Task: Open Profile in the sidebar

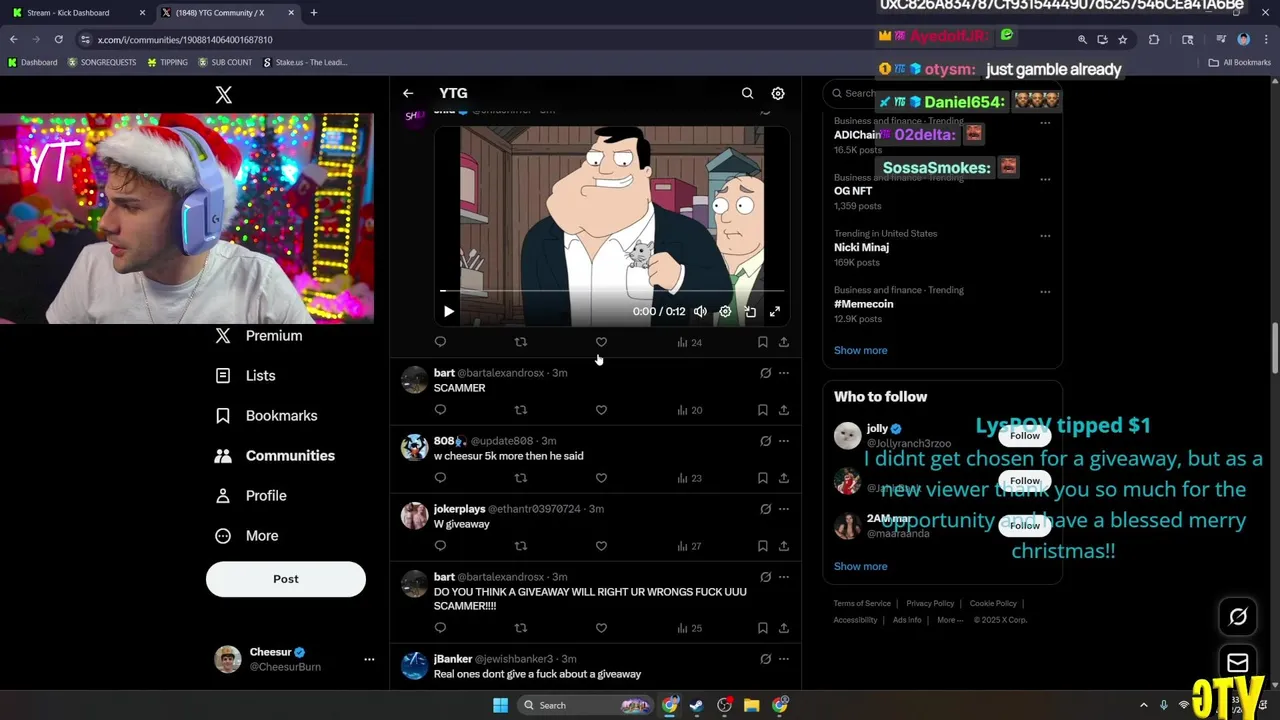Action: click(251, 496)
